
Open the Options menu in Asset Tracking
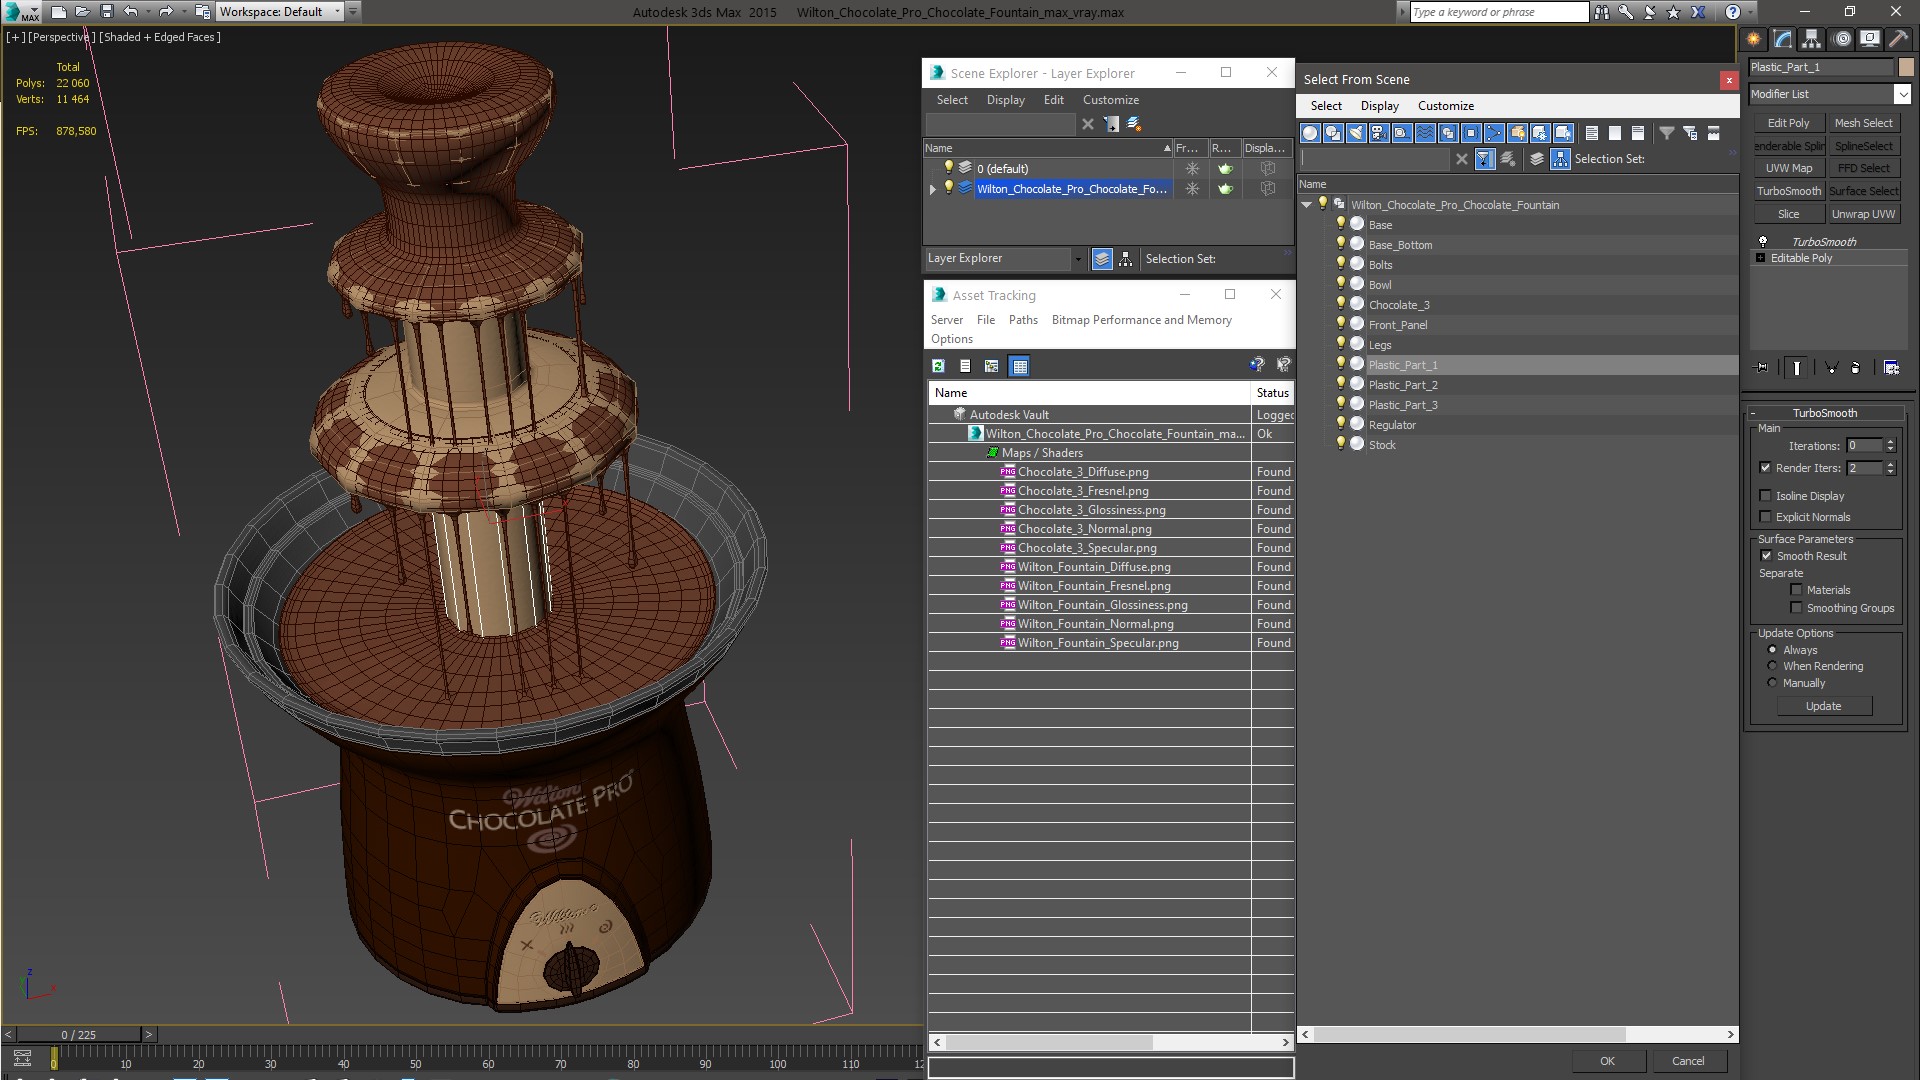pyautogui.click(x=951, y=339)
